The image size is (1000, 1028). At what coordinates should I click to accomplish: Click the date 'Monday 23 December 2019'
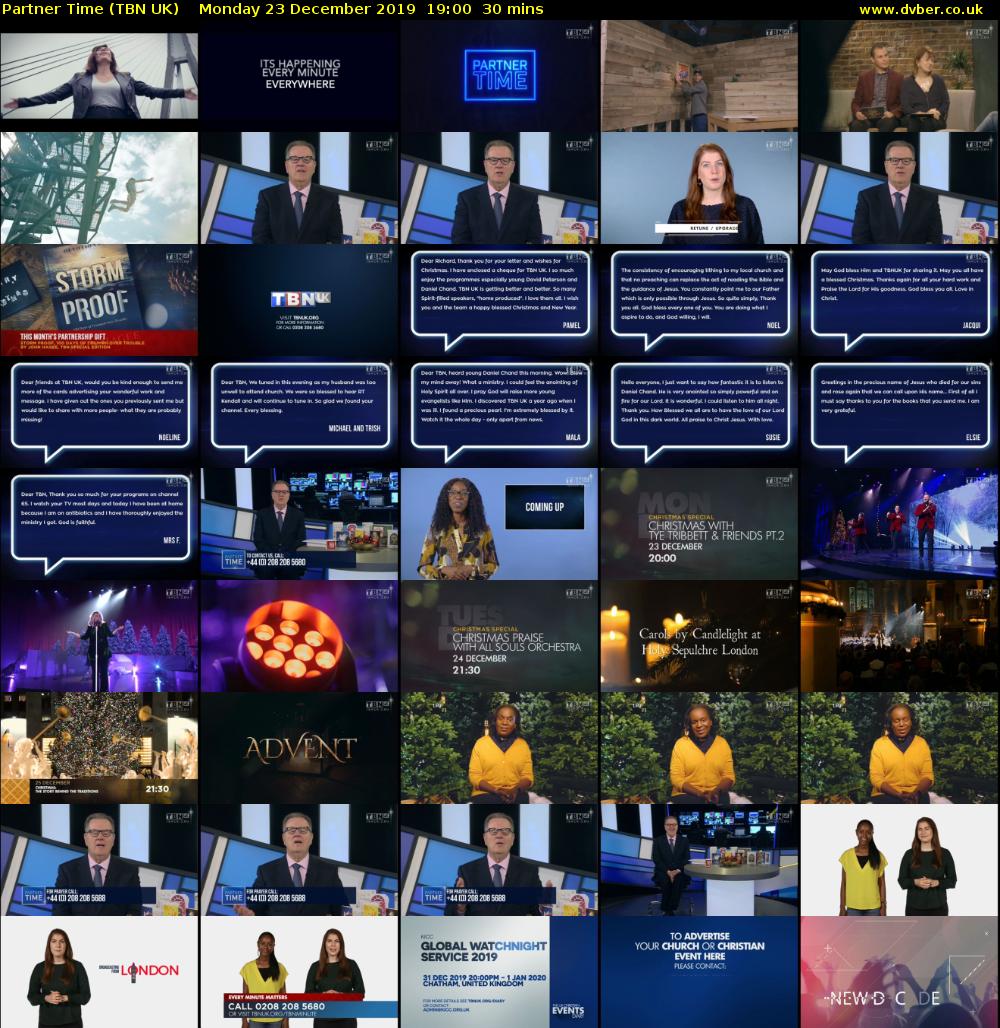pos(307,9)
